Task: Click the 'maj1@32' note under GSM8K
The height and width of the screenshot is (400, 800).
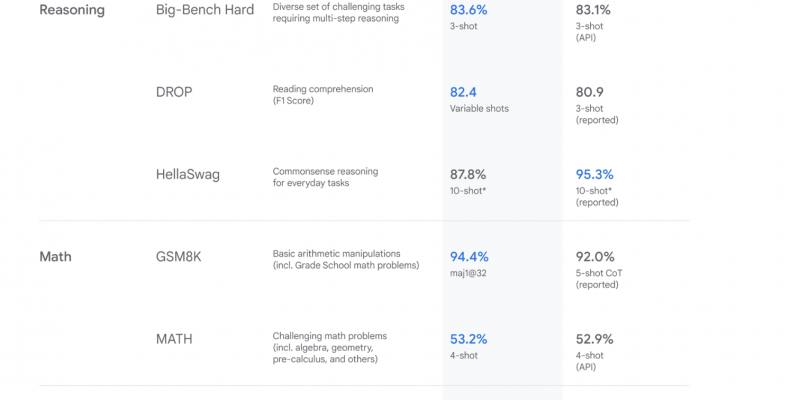Action: [468, 273]
